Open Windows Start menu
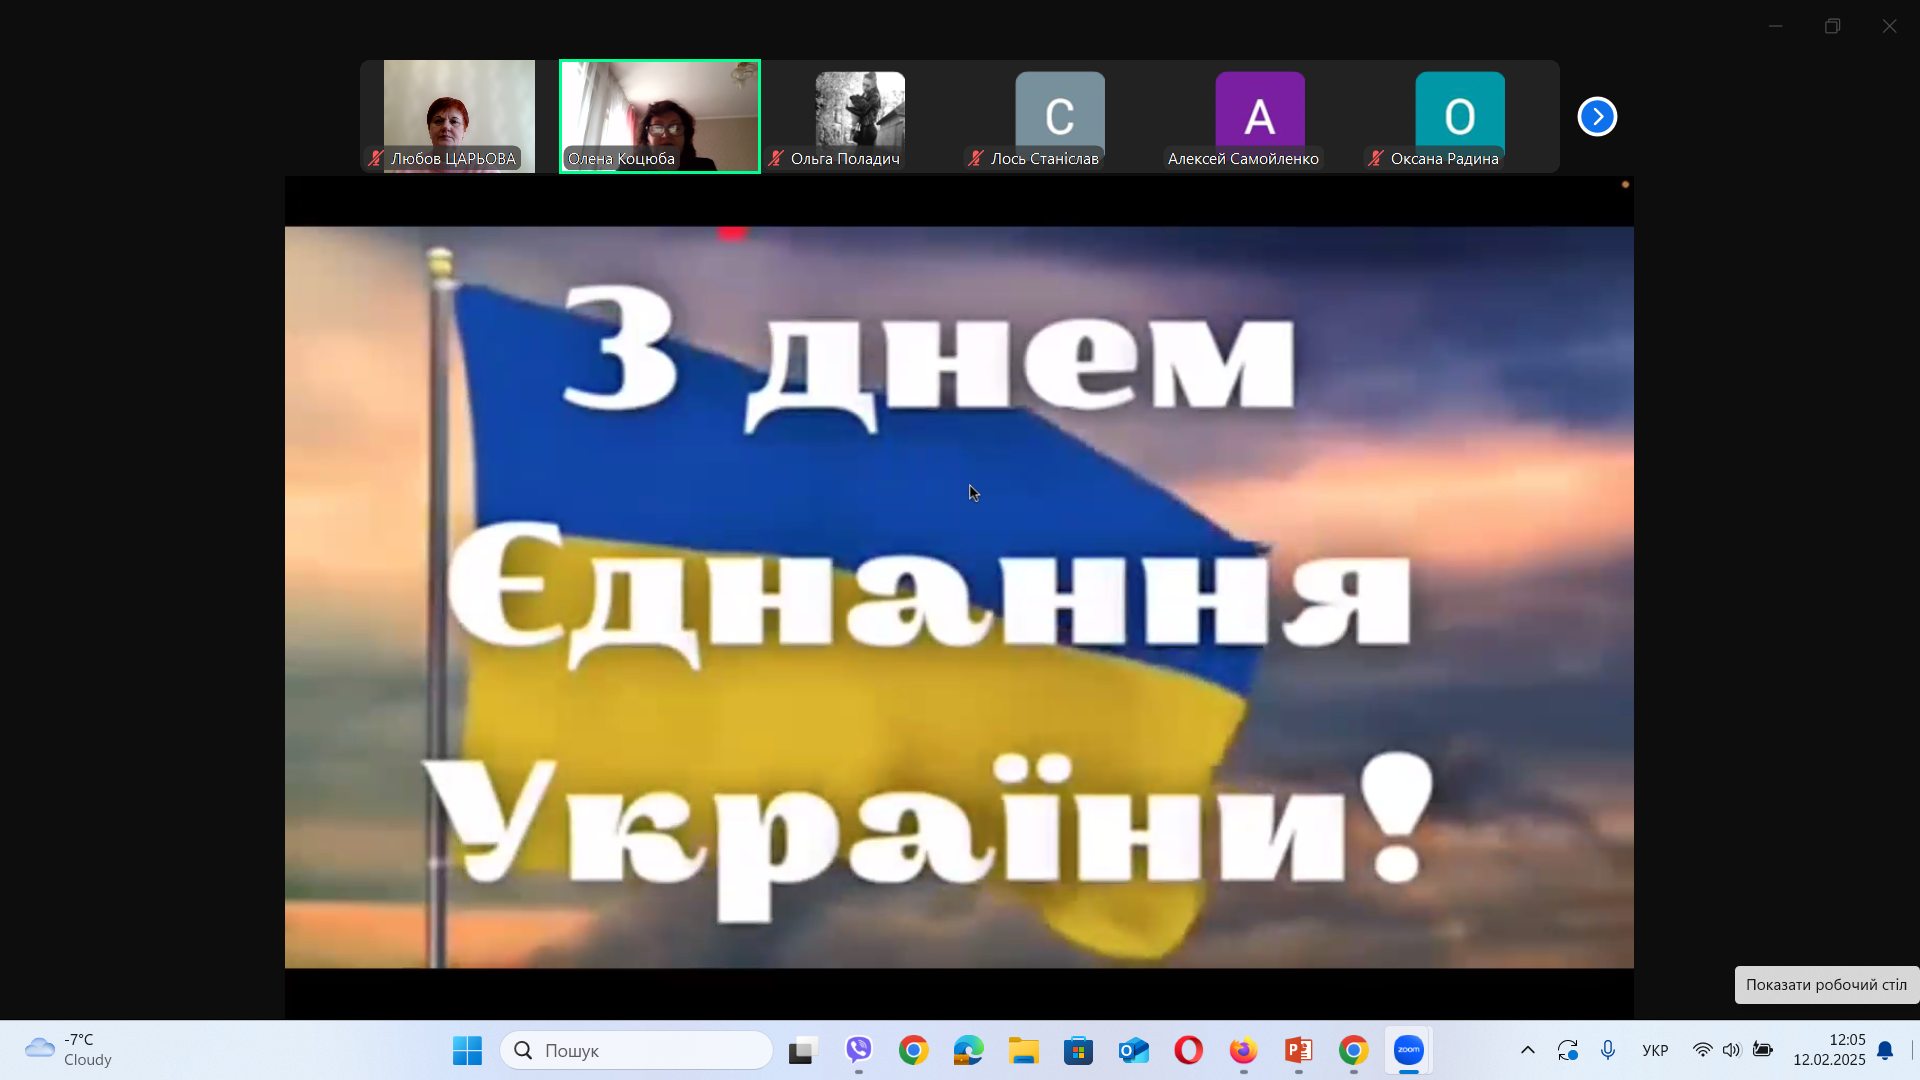The height and width of the screenshot is (1080, 1920). [467, 1050]
